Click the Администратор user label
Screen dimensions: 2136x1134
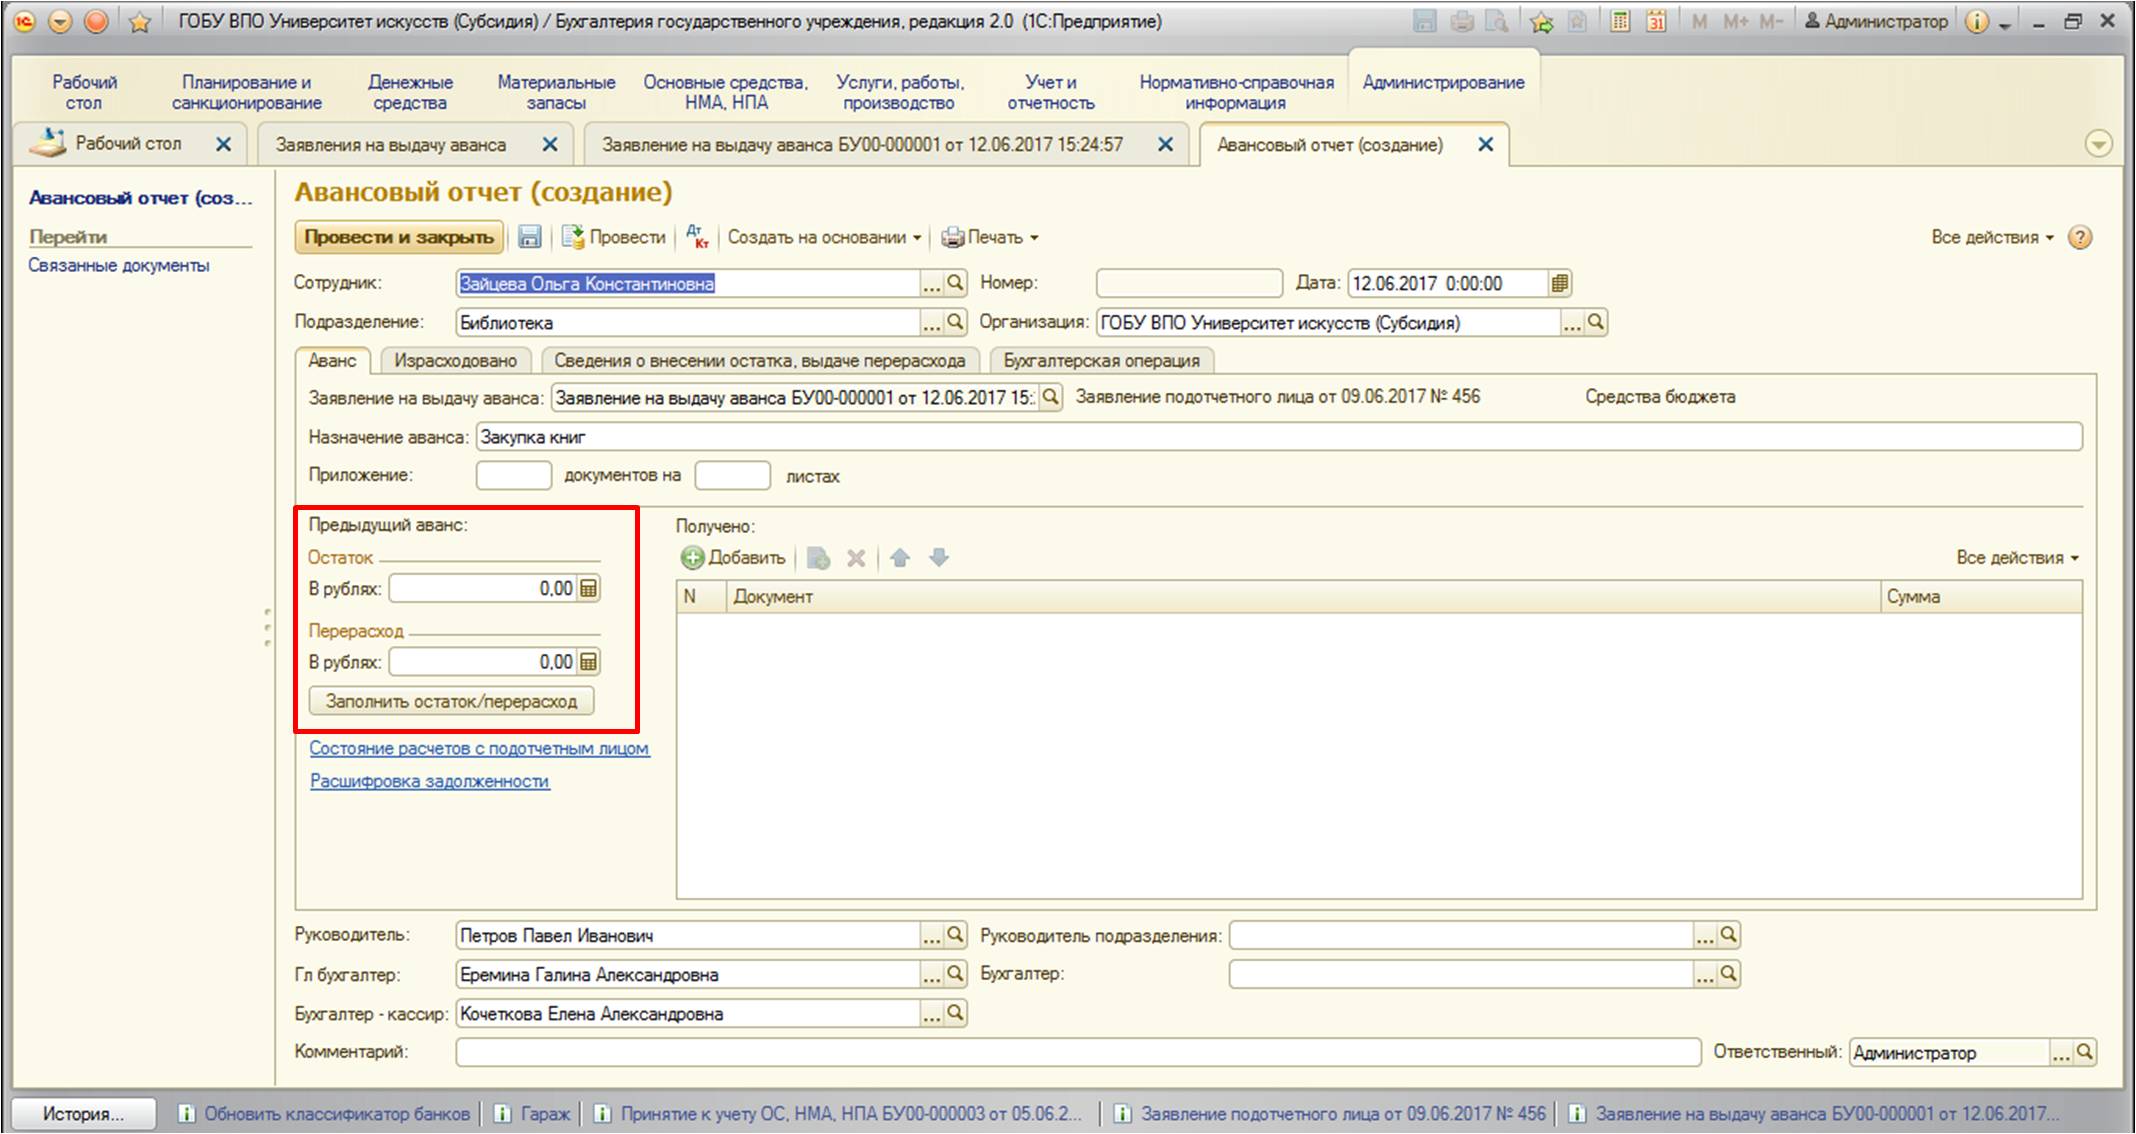click(x=1876, y=21)
